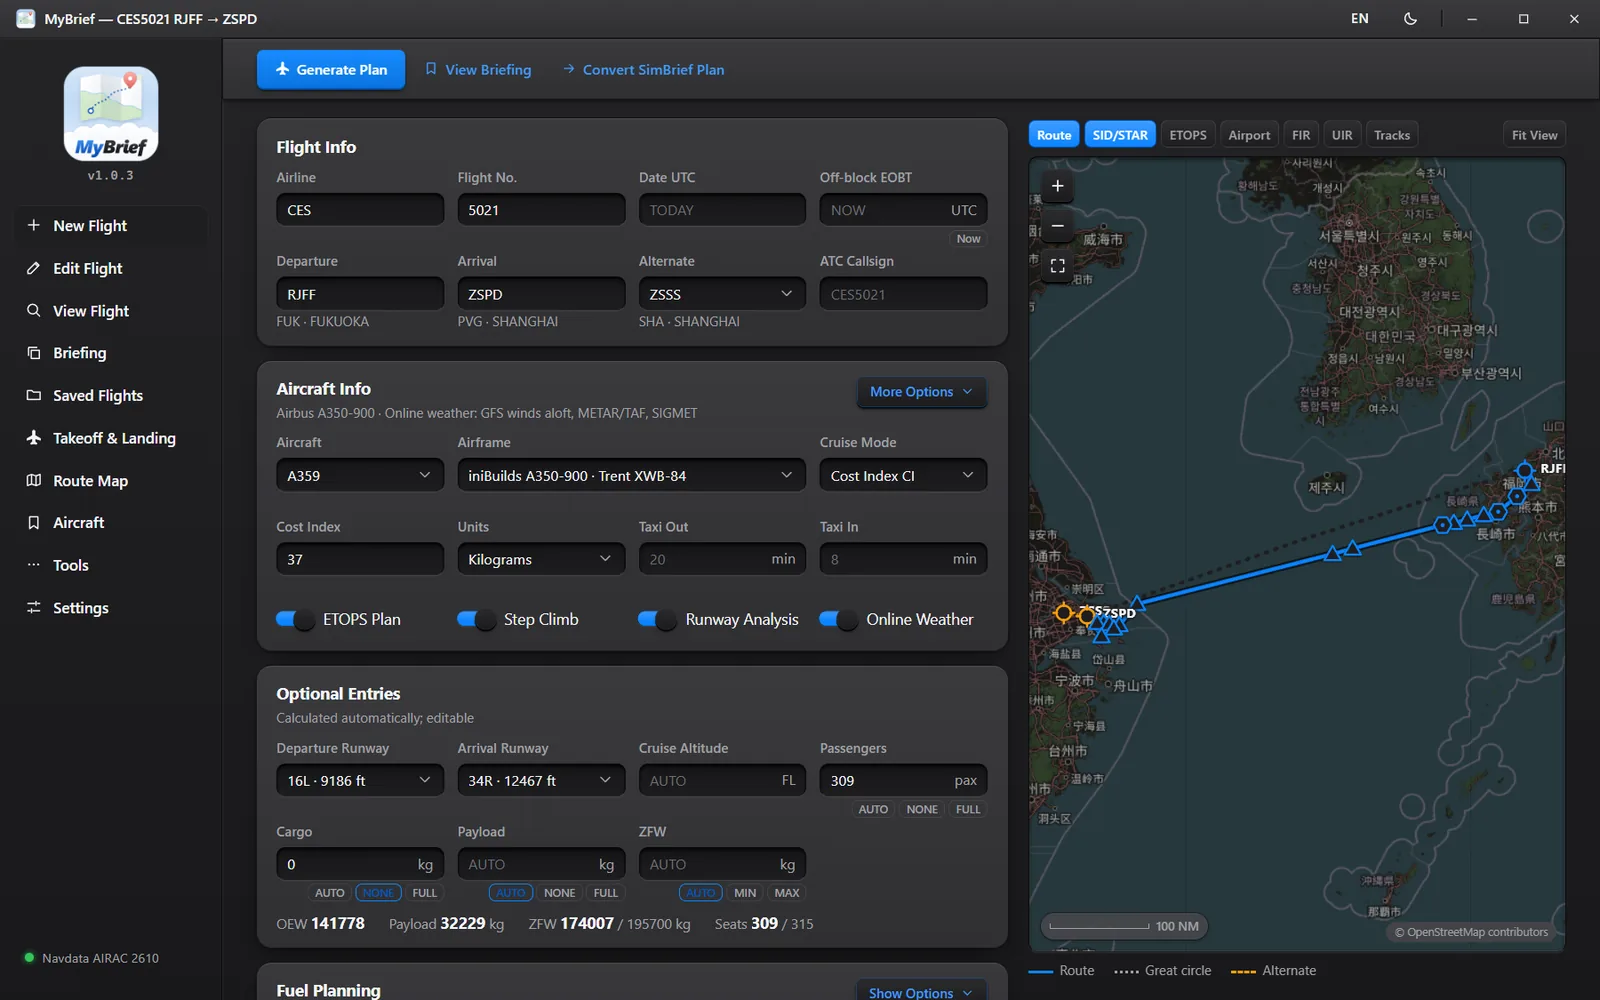Screen dimensions: 1600x1000
Task: Click the Takeoff & Landing airplane icon
Action: (34, 438)
